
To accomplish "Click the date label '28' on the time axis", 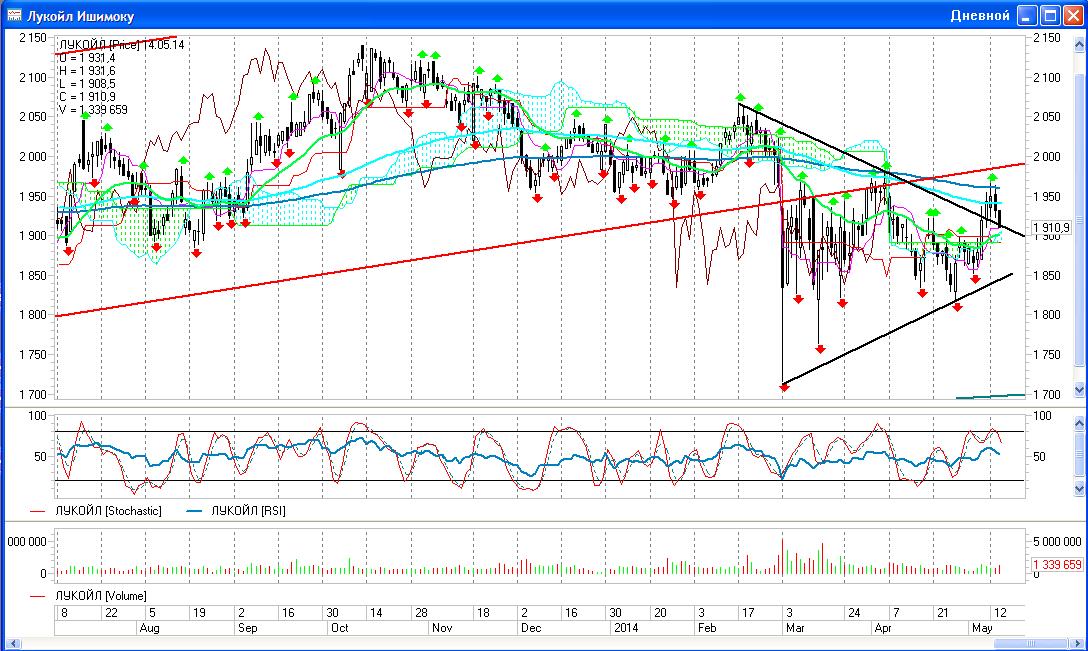I will click(x=421, y=613).
